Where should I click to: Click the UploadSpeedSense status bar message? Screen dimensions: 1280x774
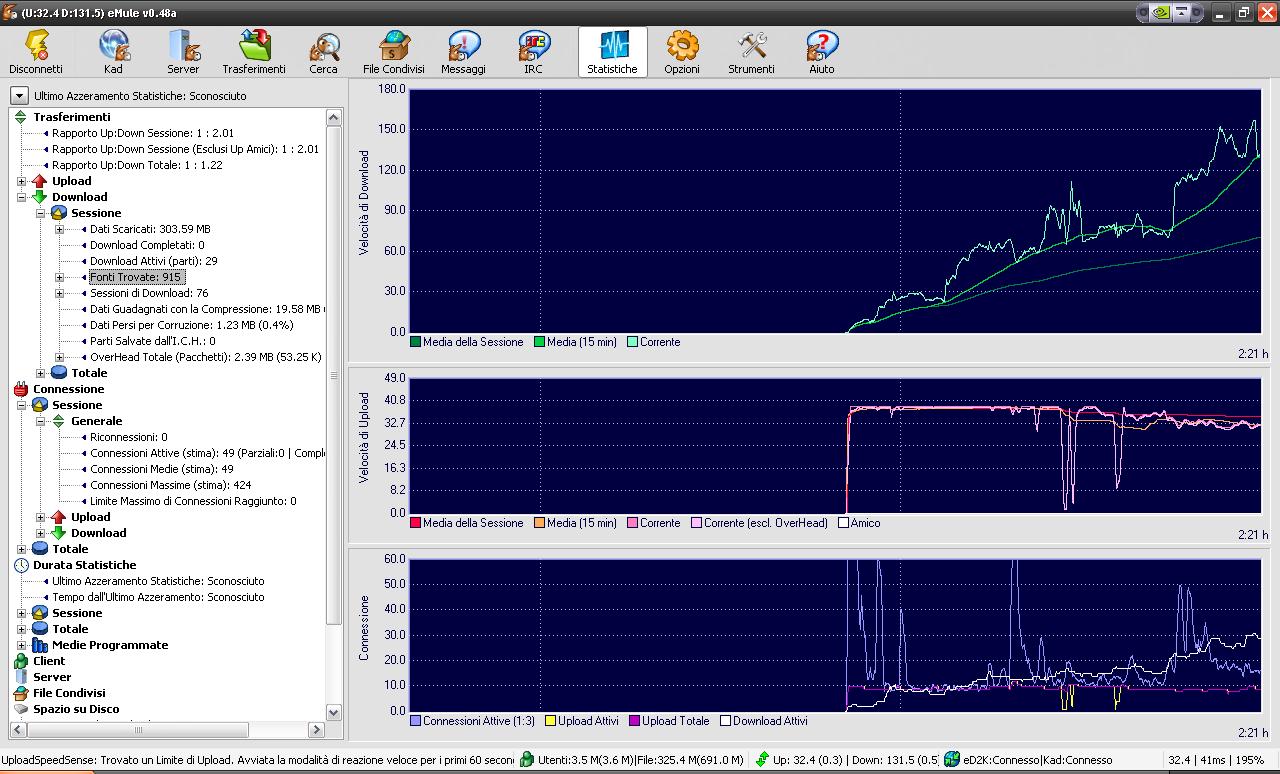pos(257,760)
